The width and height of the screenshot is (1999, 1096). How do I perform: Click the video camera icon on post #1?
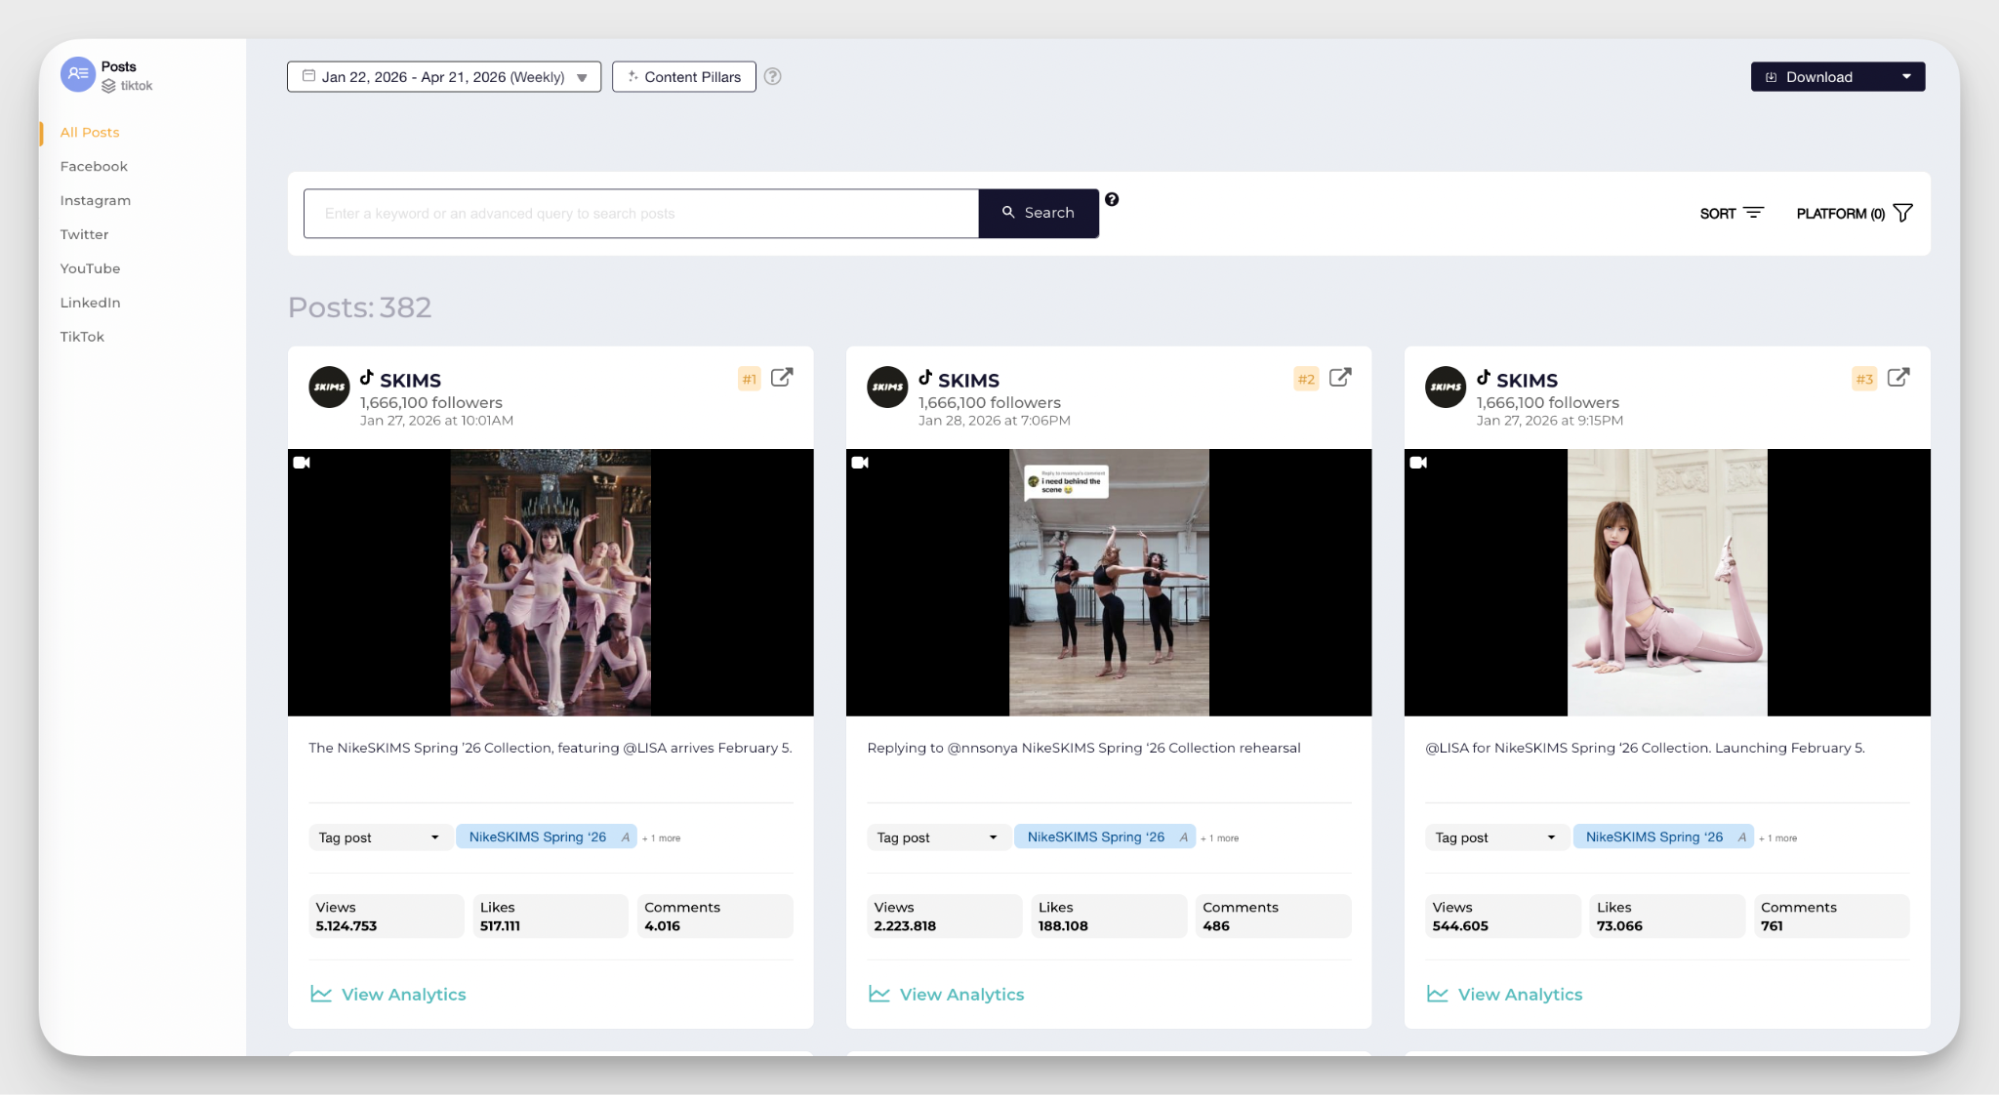[x=302, y=463]
